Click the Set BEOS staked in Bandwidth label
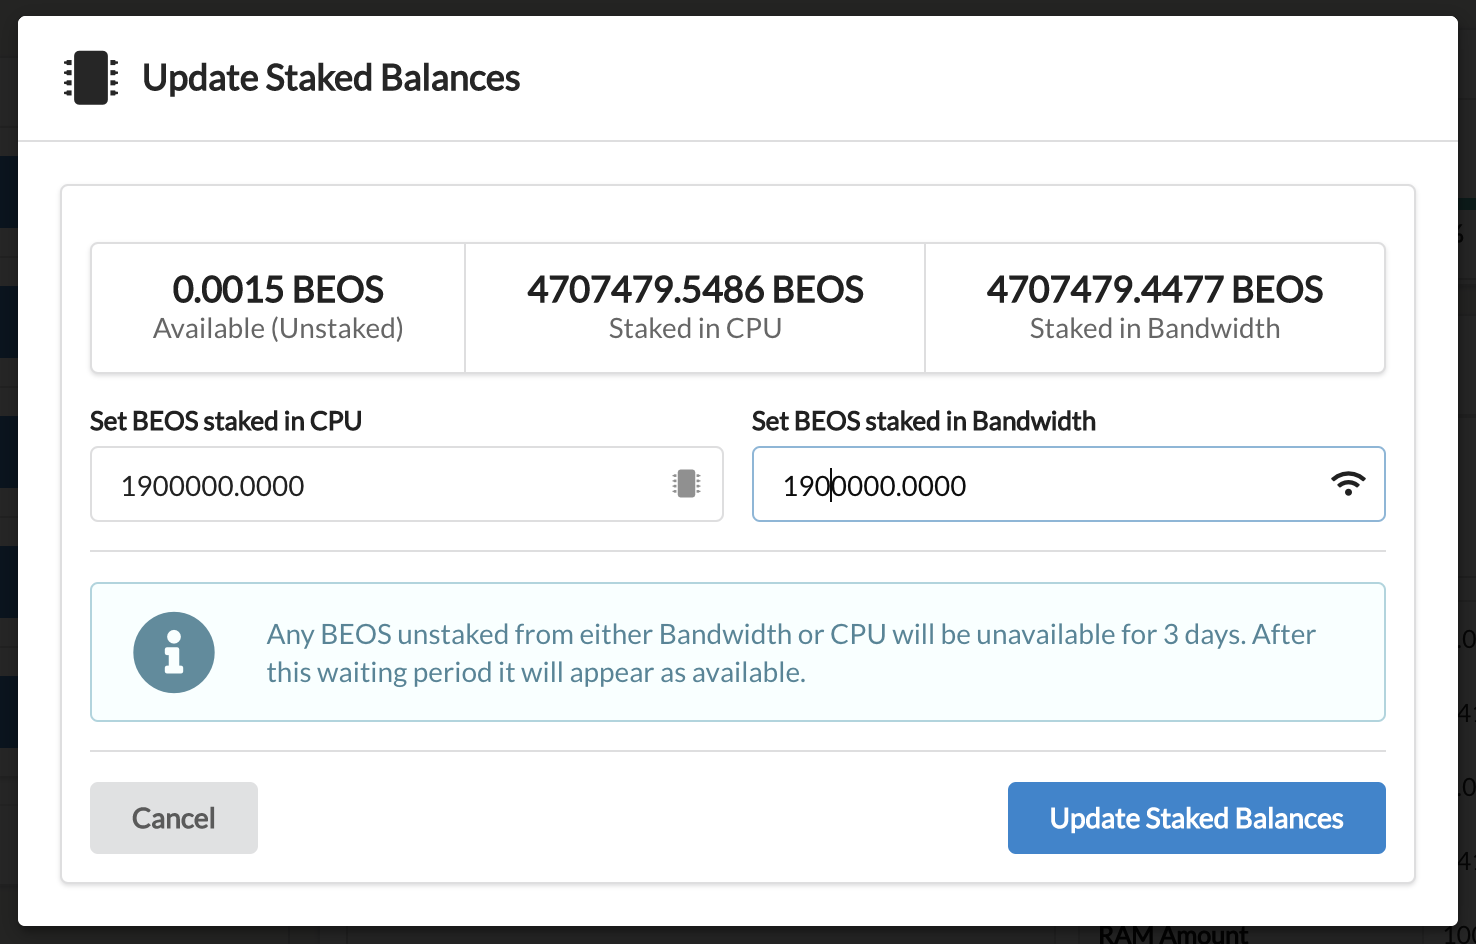This screenshot has height=944, width=1476. coord(924,421)
